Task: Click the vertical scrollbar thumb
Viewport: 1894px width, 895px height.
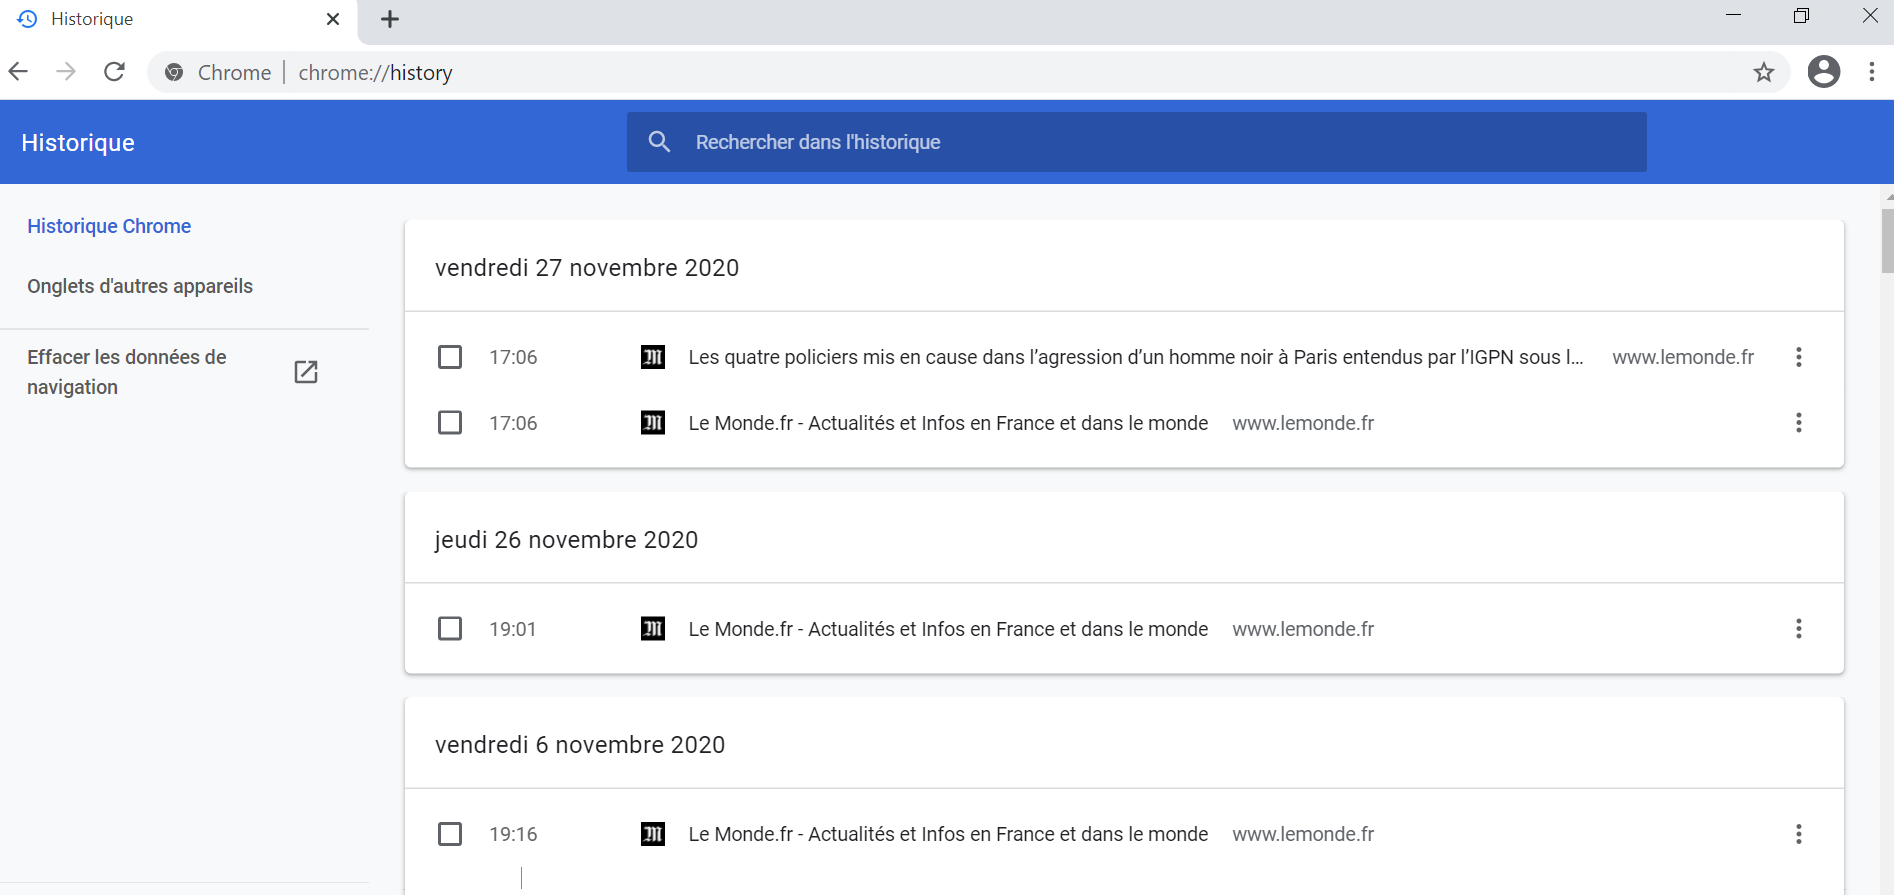Action: pyautogui.click(x=1887, y=240)
